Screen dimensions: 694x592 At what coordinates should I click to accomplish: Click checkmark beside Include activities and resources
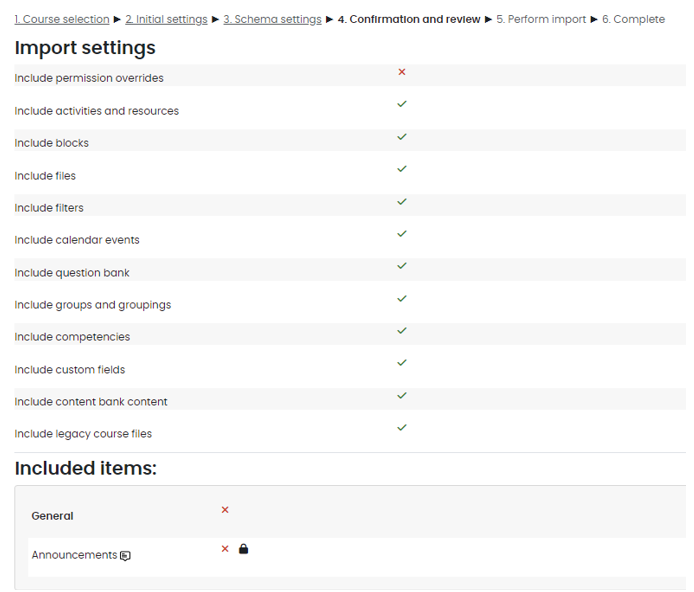(x=402, y=104)
